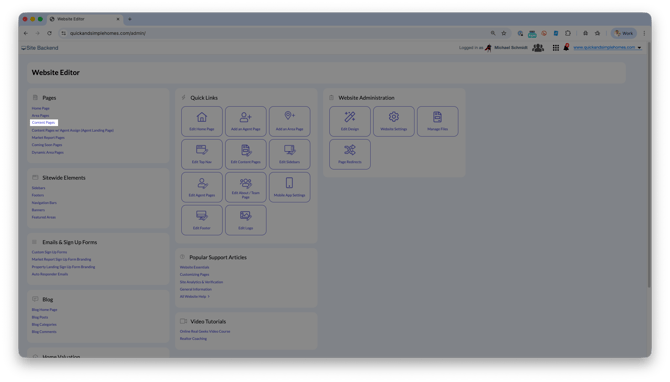Click the General Information support article

click(x=196, y=289)
